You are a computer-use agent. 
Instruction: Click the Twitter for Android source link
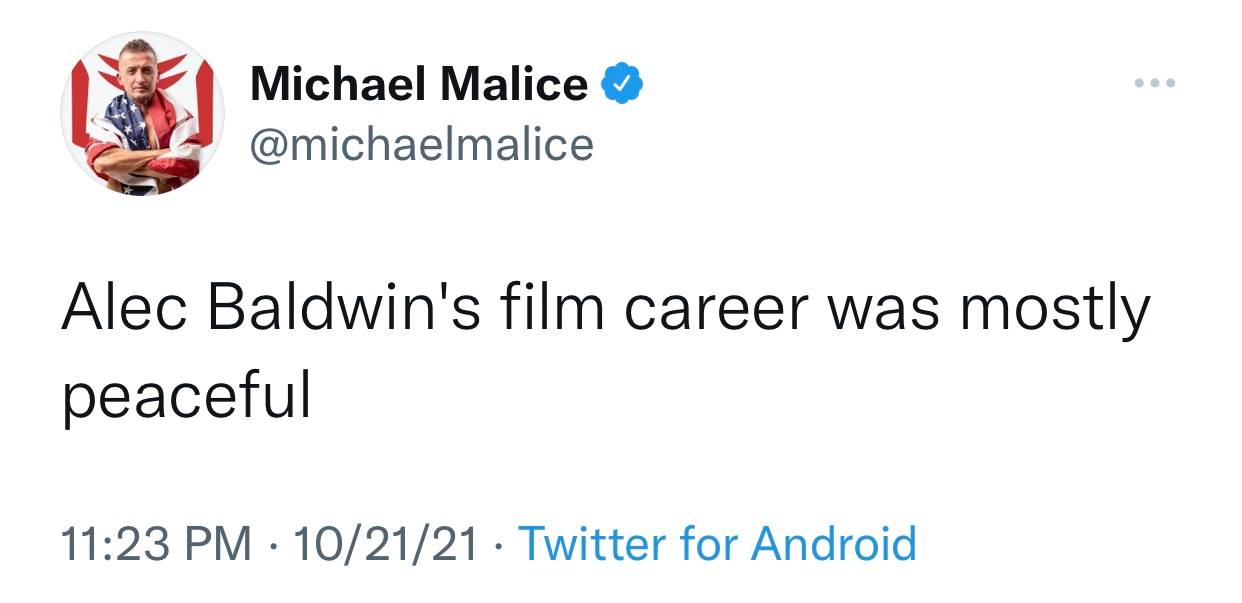click(x=717, y=544)
